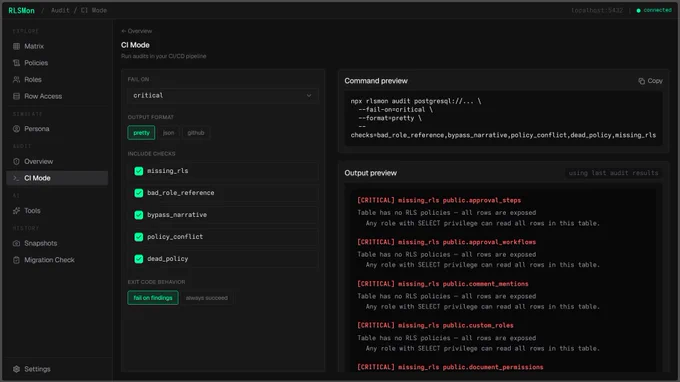This screenshot has height=382, width=680.
Task: Open Tools in the sidebar
Action: (x=57, y=211)
